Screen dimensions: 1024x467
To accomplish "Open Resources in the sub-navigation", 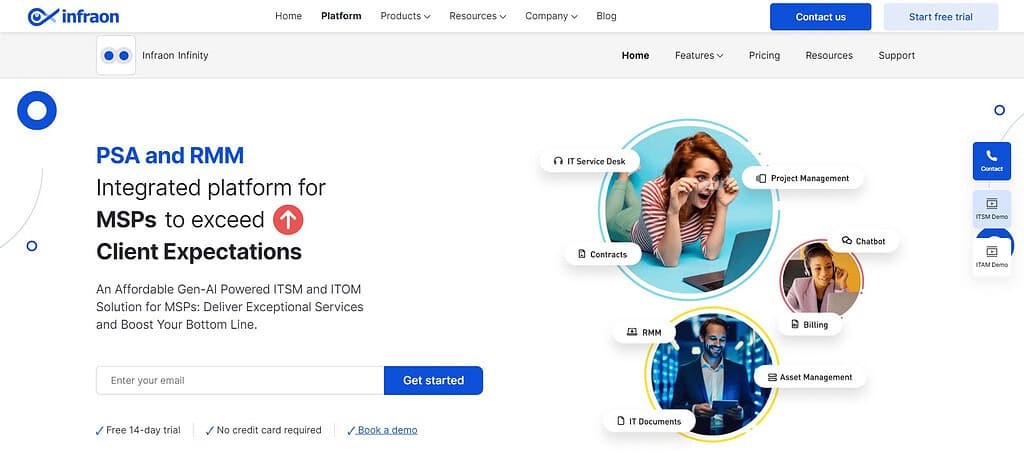I will pos(829,56).
